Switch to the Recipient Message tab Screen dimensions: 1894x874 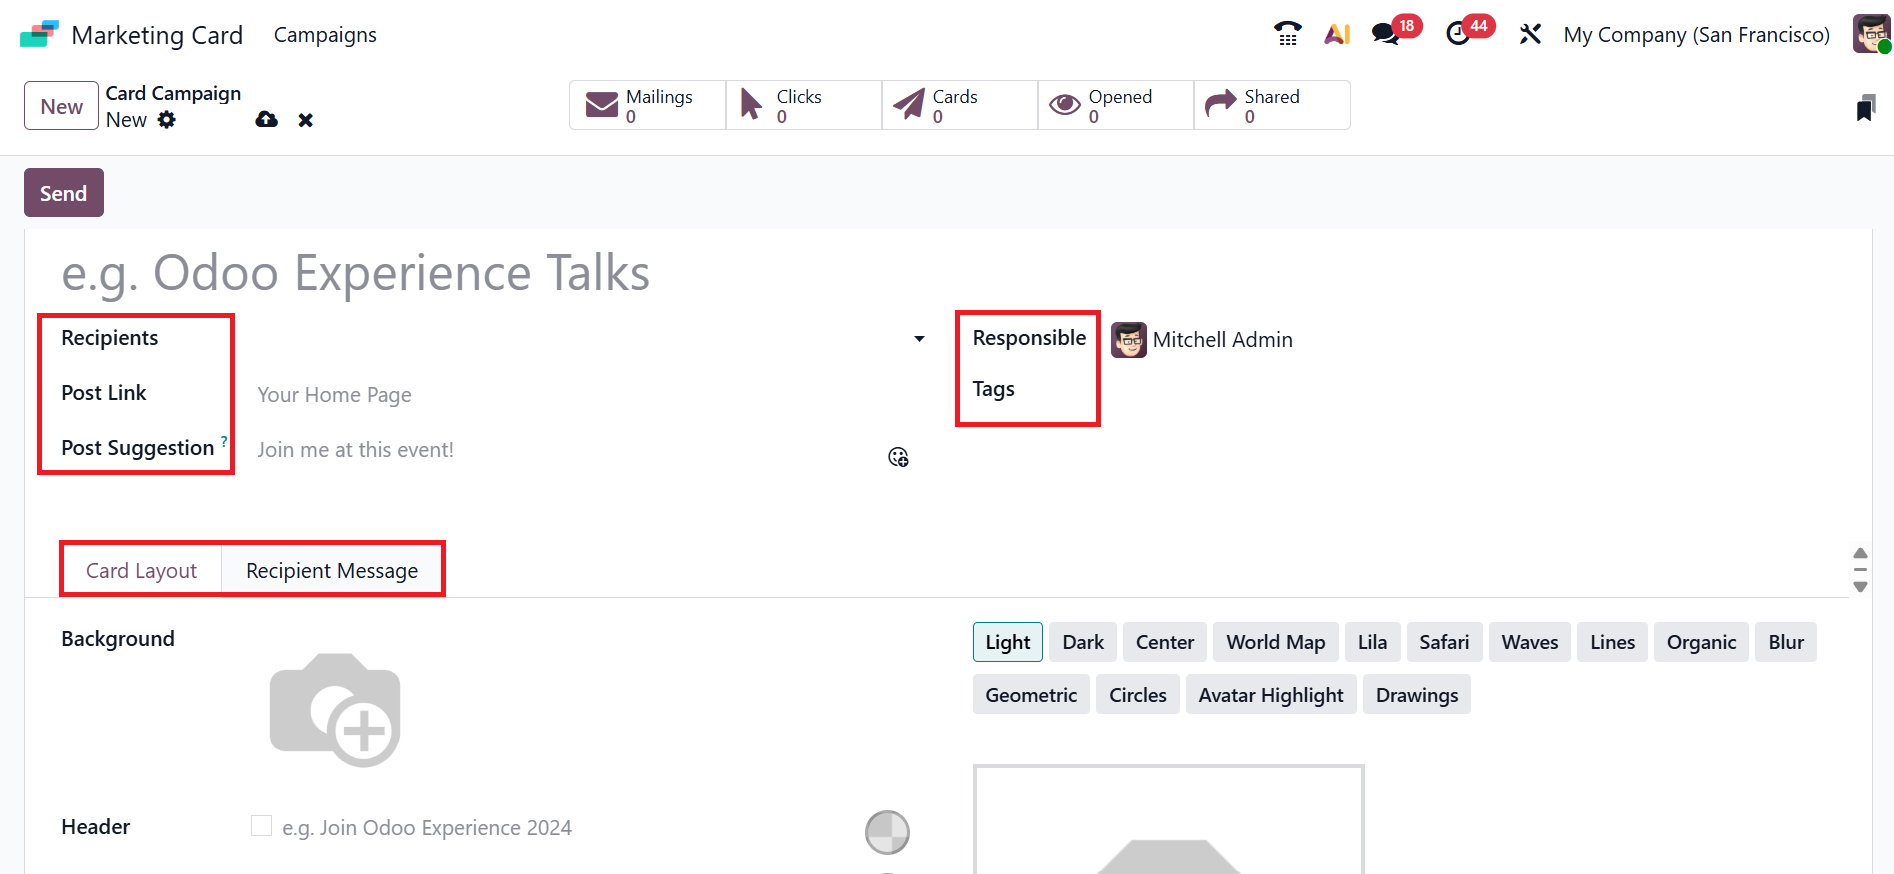(x=332, y=570)
